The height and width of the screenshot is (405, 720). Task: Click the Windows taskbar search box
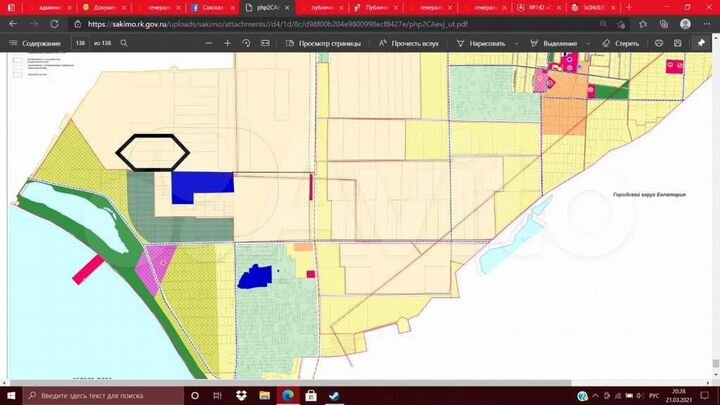point(103,395)
